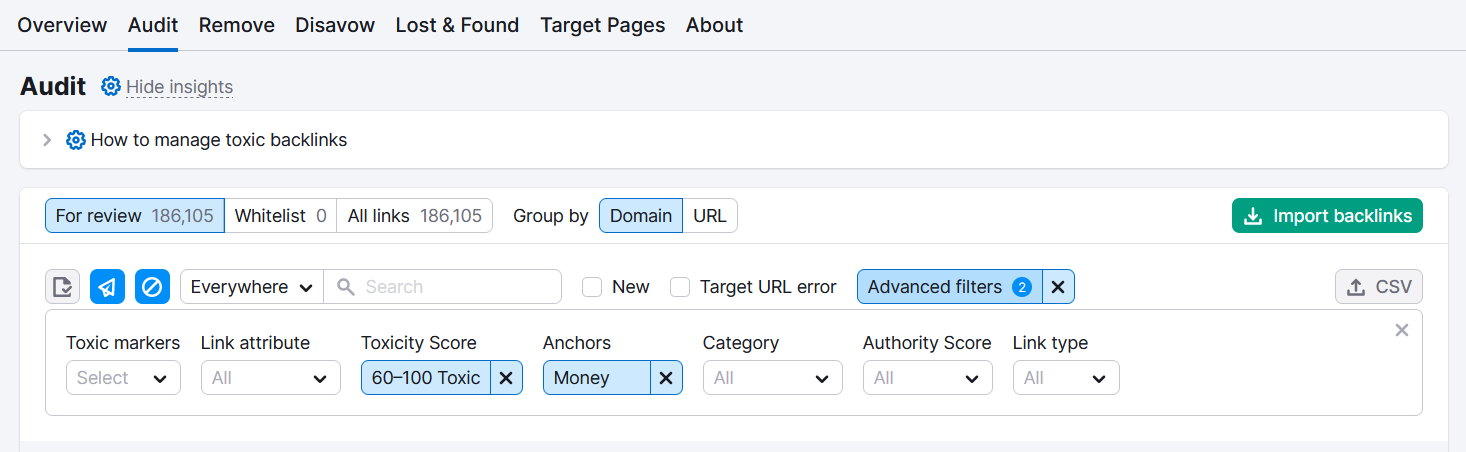The width and height of the screenshot is (1466, 452).
Task: Clear all Advanced filters with X
Action: point(1058,287)
